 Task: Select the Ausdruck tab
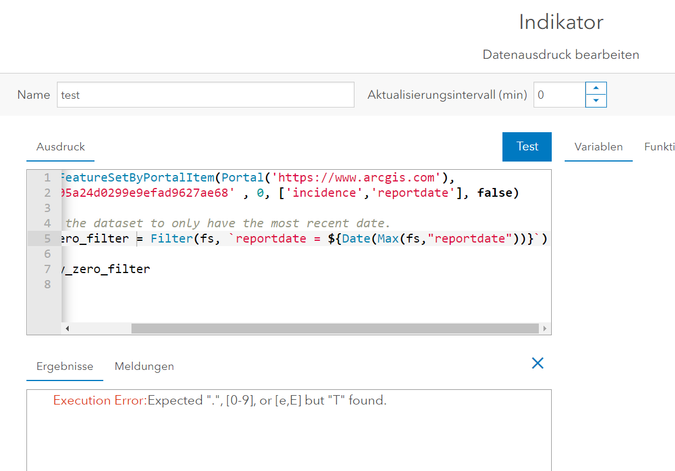60,147
